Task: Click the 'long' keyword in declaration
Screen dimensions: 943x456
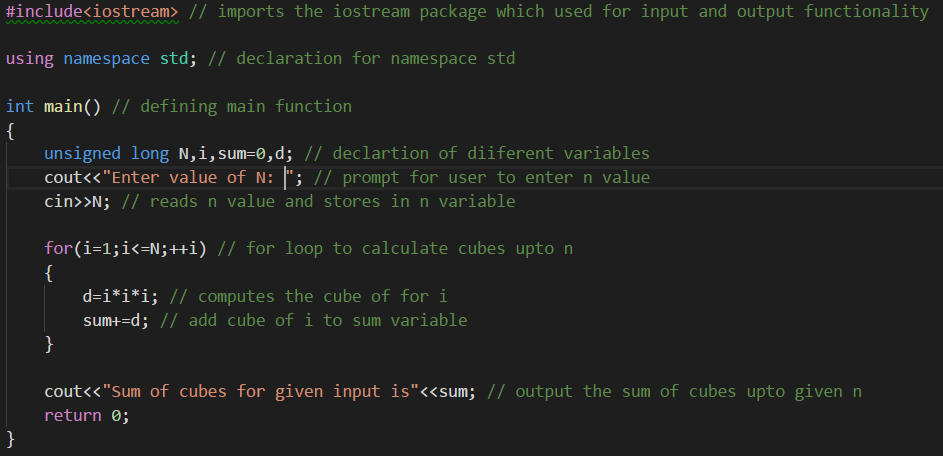Action: (x=149, y=153)
